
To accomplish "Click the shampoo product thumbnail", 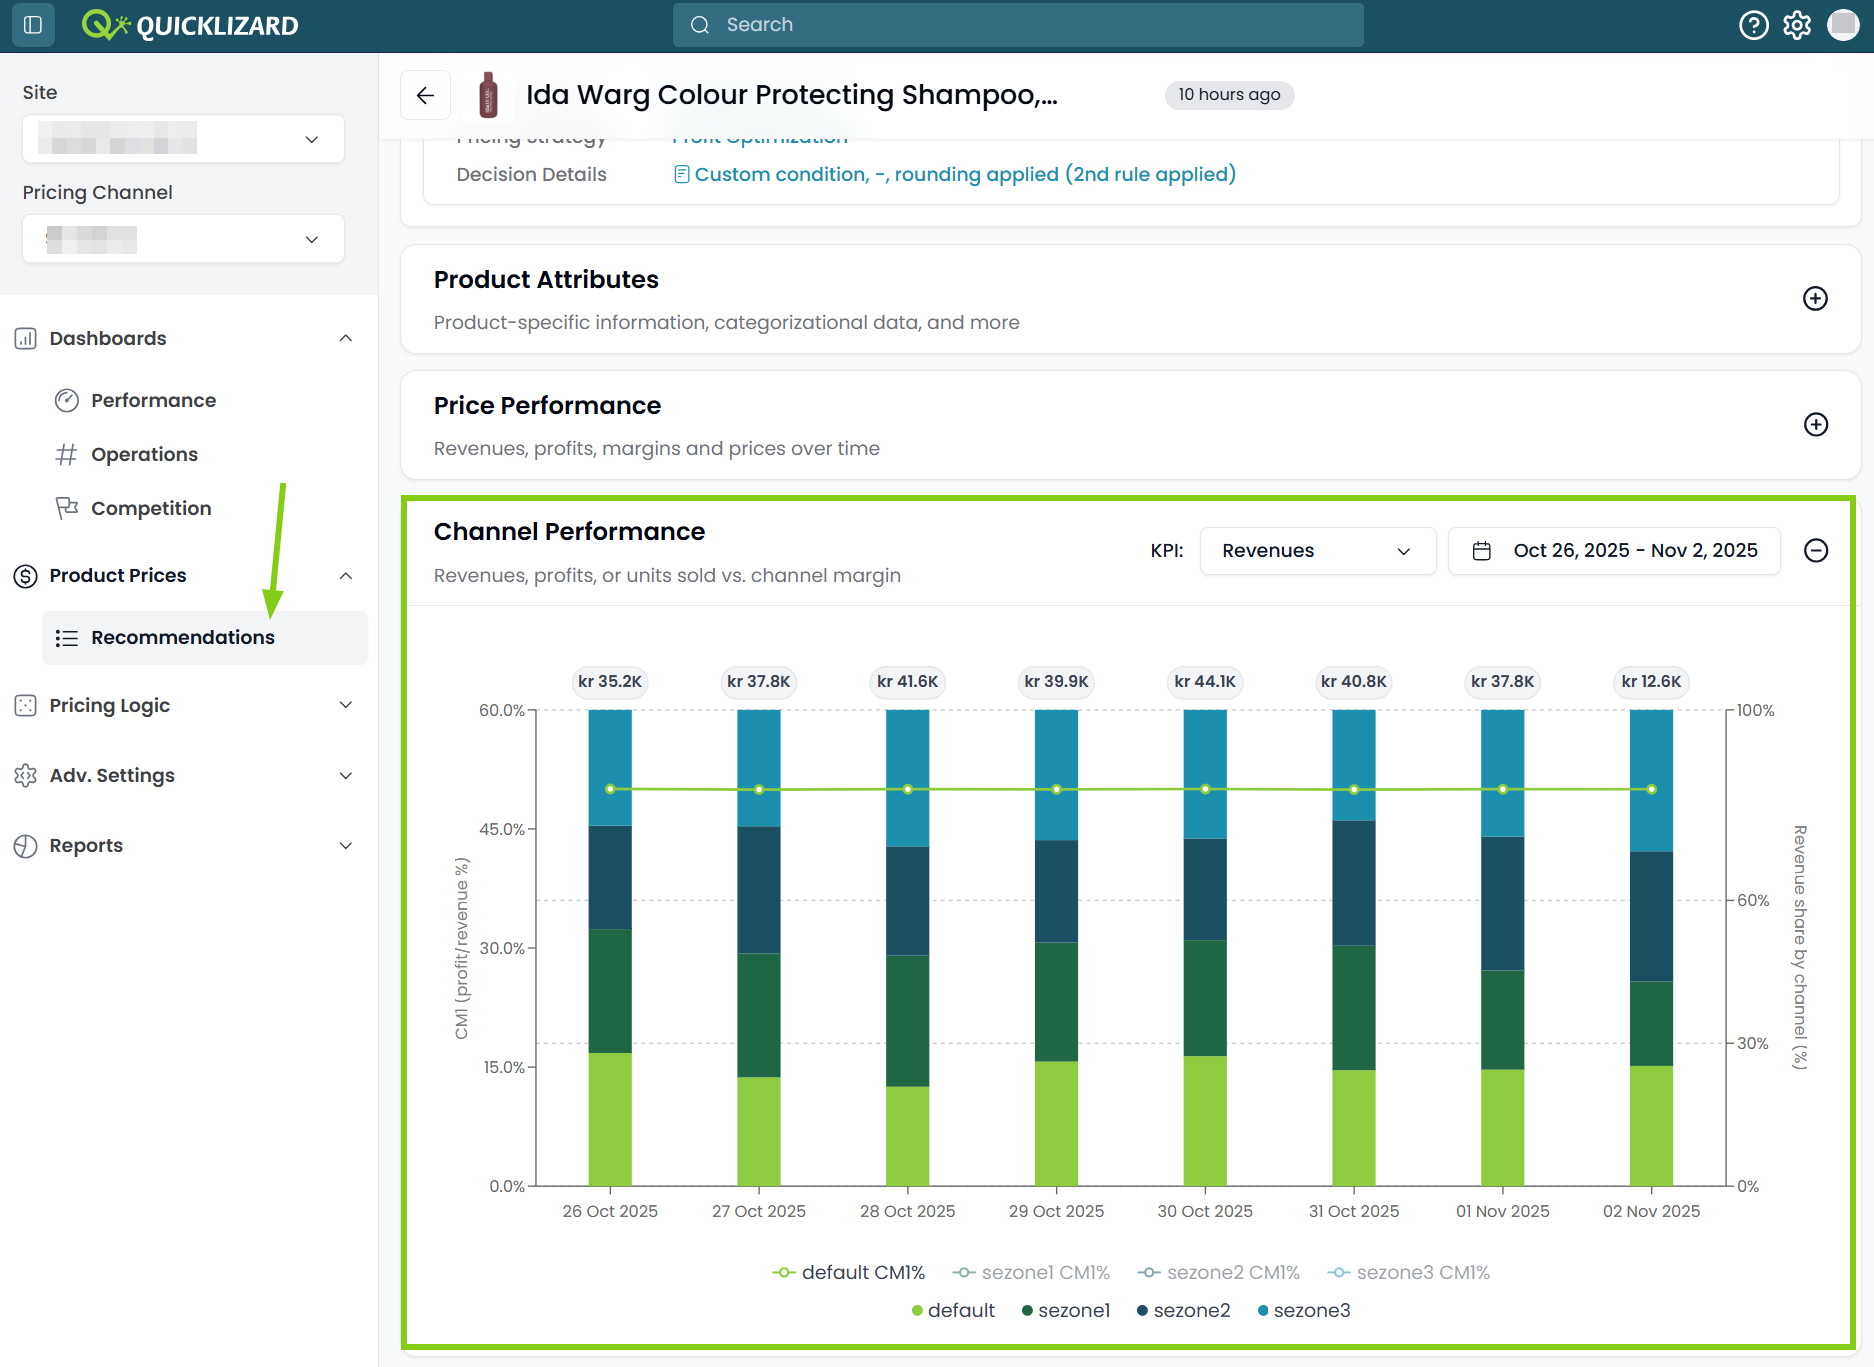I will [489, 95].
